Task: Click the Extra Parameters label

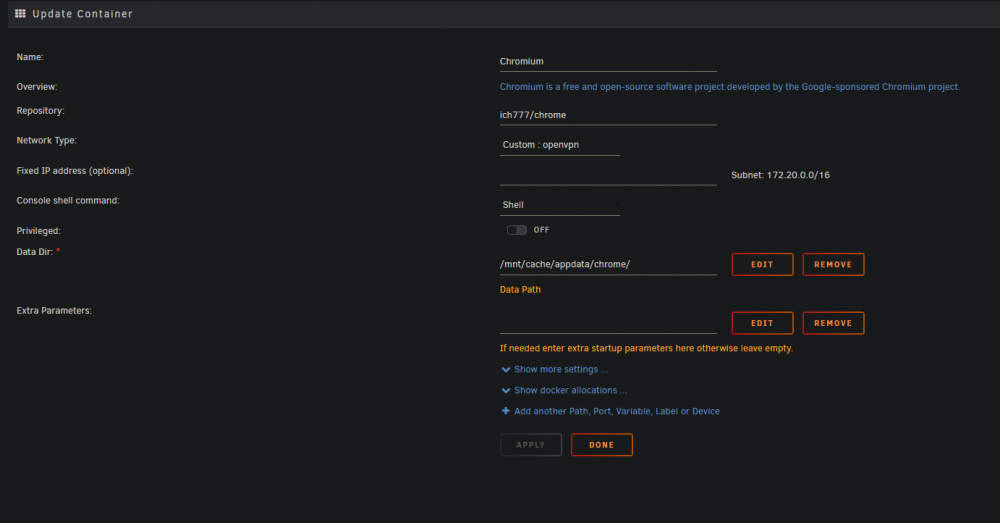Action: 54,311
